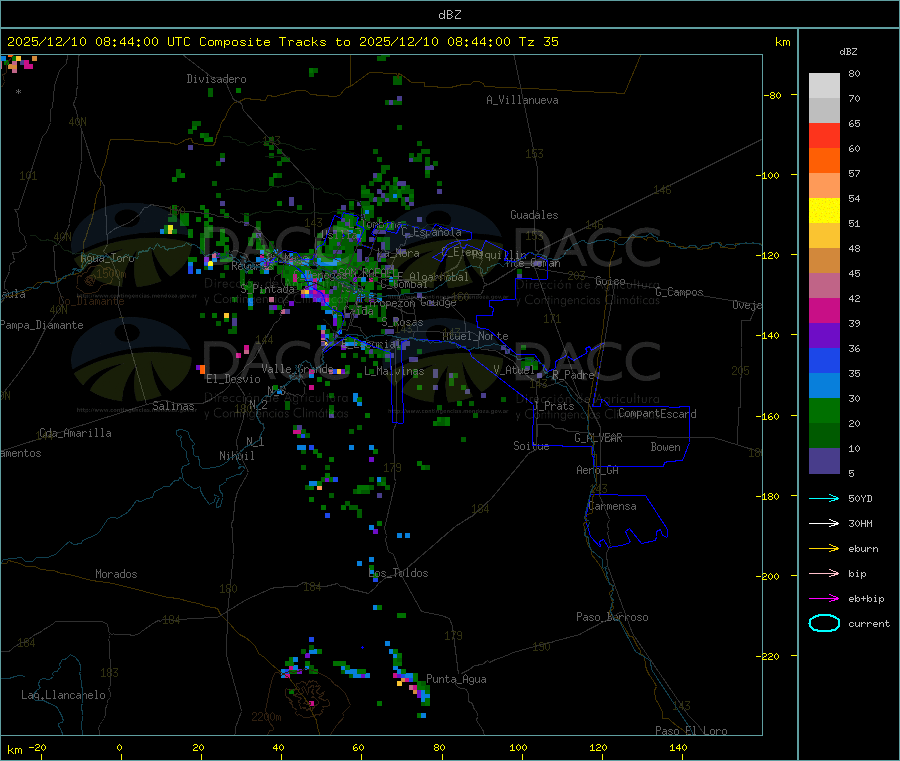Select the 39 dBZ magenta legend swatch
The height and width of the screenshot is (761, 900).
coord(824,310)
